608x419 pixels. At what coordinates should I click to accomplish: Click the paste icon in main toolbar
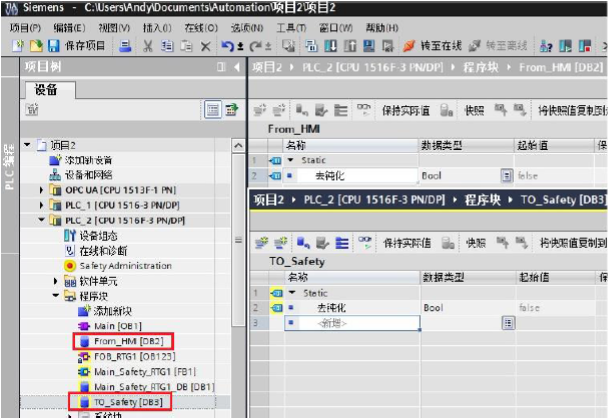pyautogui.click(x=187, y=46)
